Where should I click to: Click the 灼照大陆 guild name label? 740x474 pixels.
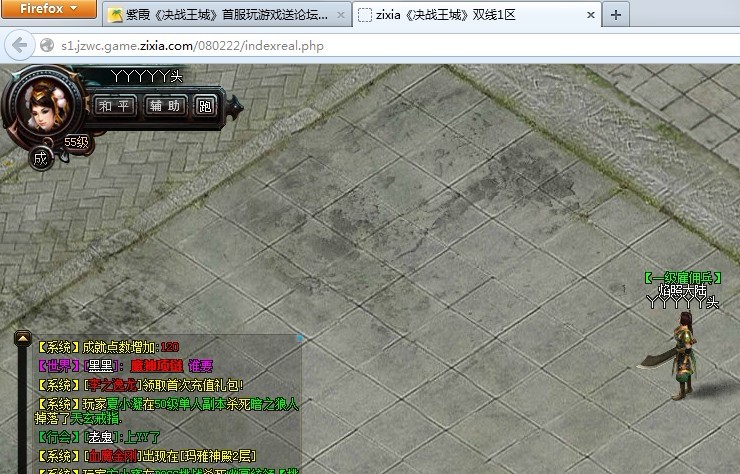pyautogui.click(x=683, y=290)
